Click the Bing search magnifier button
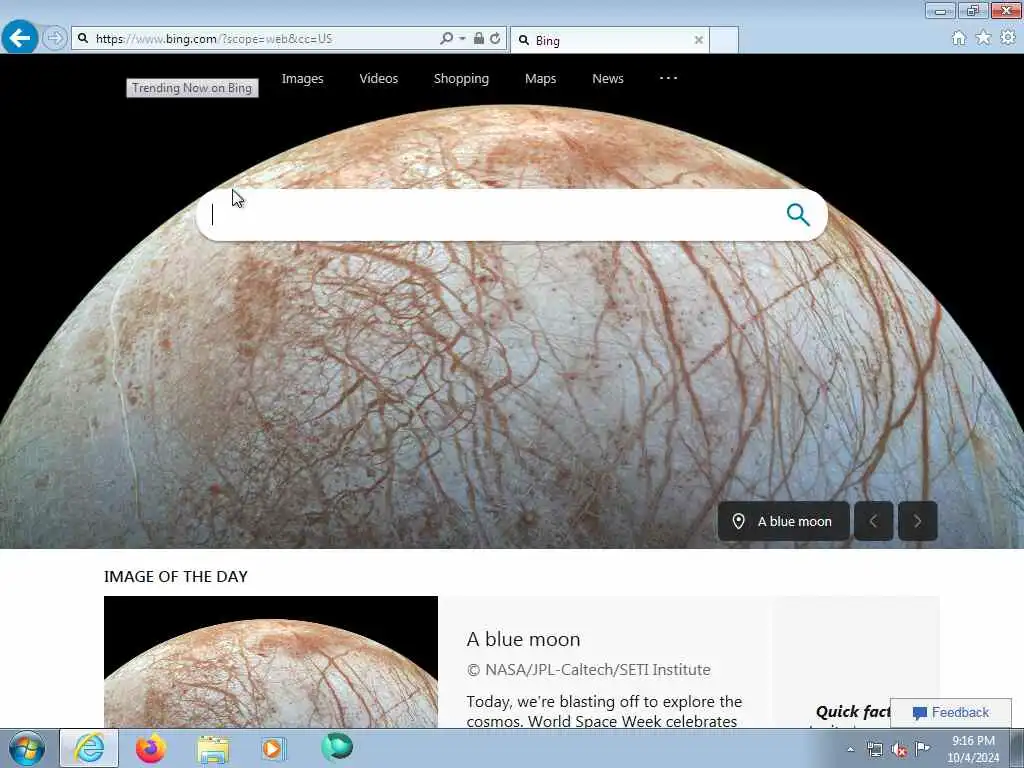The width and height of the screenshot is (1024, 768). pos(798,214)
